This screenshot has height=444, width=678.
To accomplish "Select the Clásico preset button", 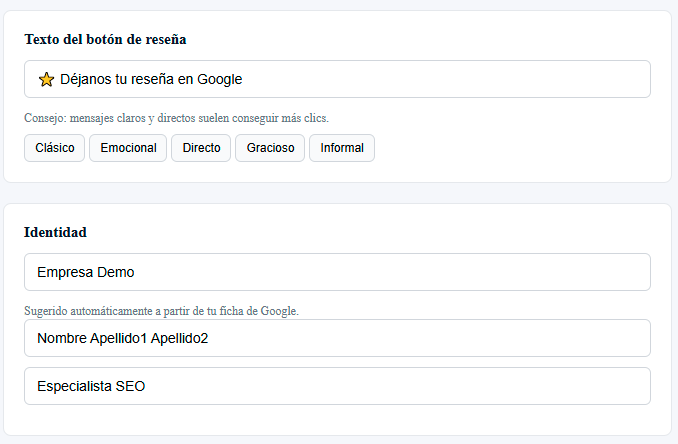I will point(55,148).
